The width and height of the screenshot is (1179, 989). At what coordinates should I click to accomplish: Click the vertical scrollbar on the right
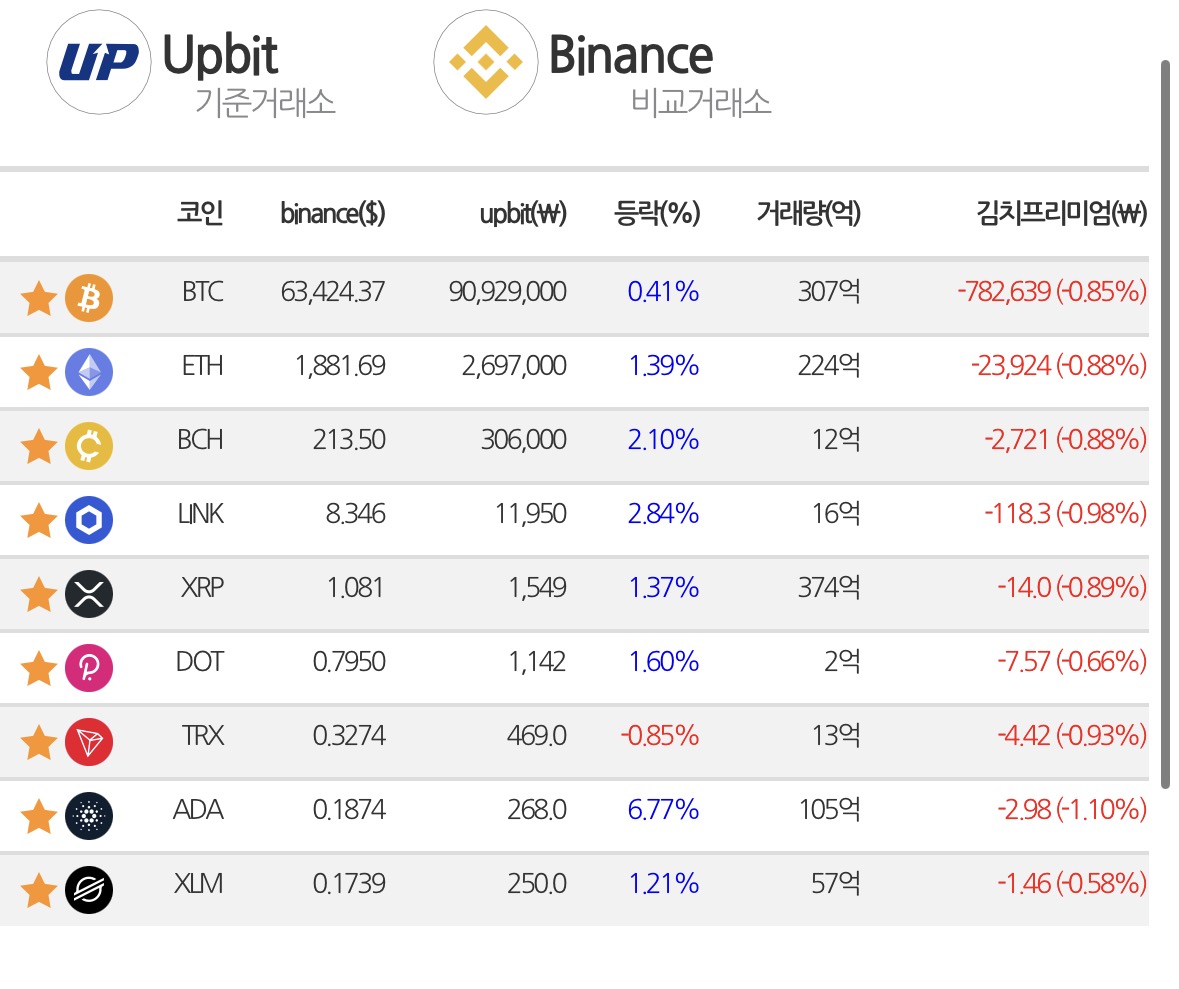click(1165, 424)
